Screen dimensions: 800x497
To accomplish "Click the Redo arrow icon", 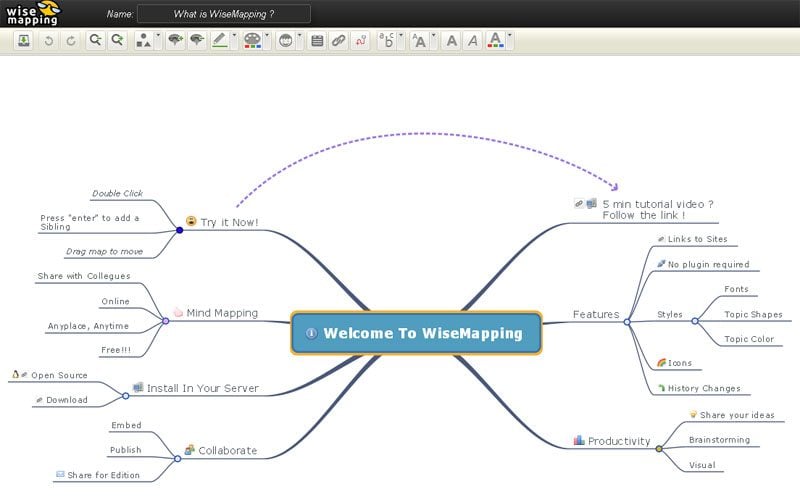I will pyautogui.click(x=70, y=40).
